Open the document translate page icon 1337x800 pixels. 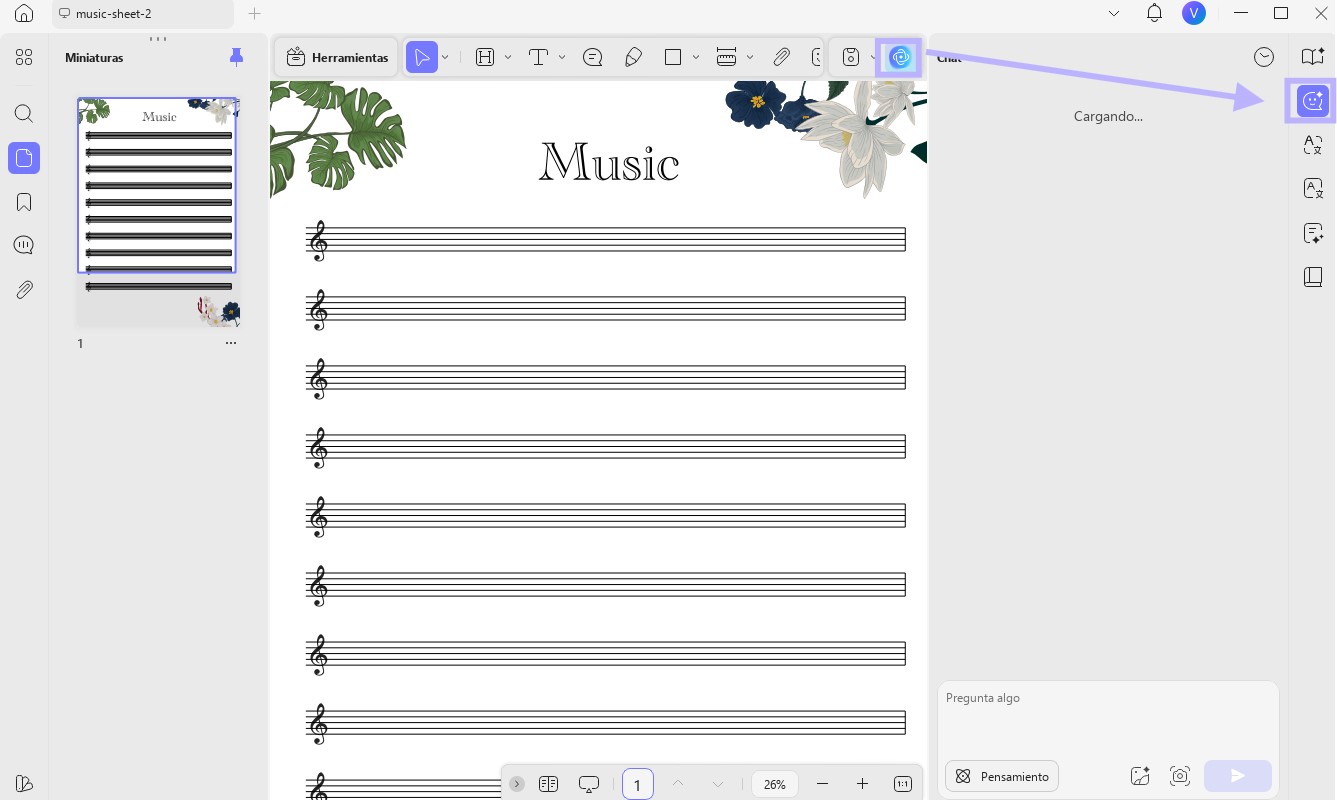(x=1313, y=188)
